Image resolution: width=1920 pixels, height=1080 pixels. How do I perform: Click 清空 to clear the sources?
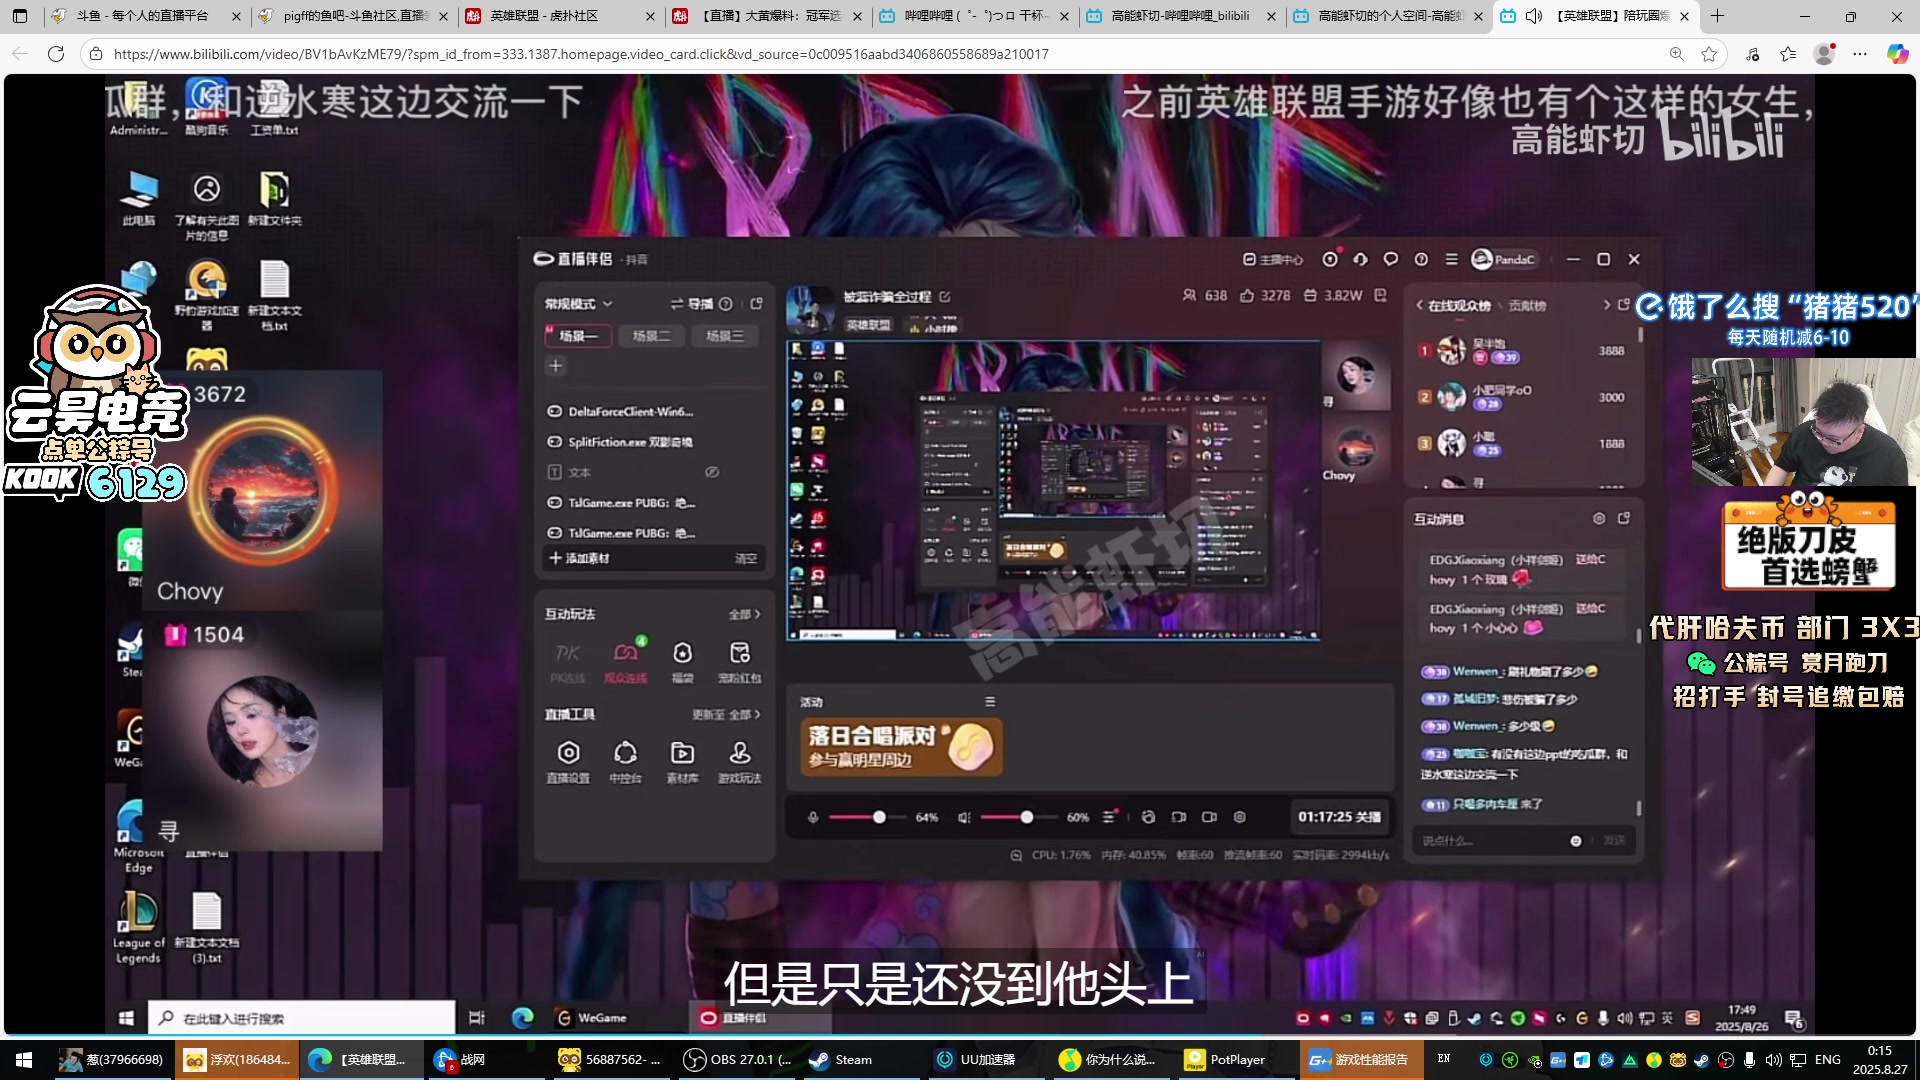pos(746,559)
